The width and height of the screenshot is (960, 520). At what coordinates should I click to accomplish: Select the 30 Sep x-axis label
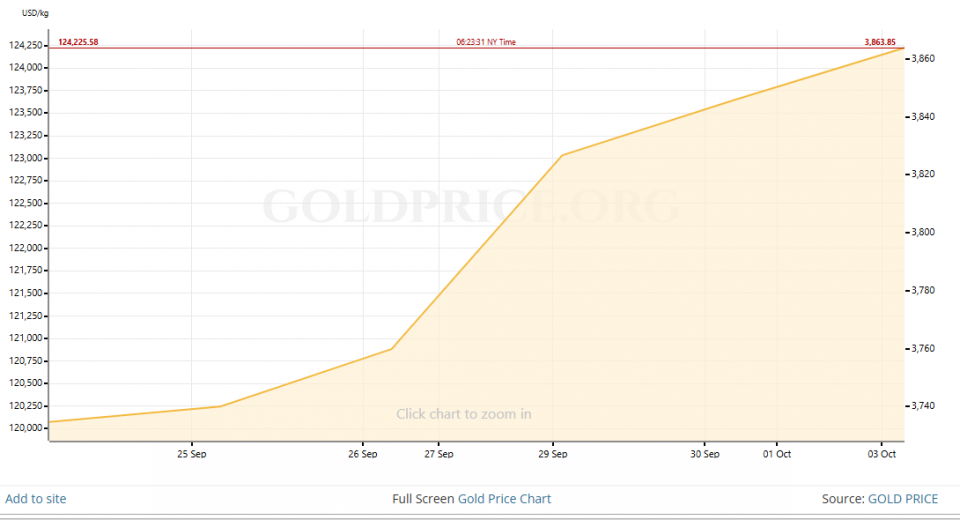[704, 454]
